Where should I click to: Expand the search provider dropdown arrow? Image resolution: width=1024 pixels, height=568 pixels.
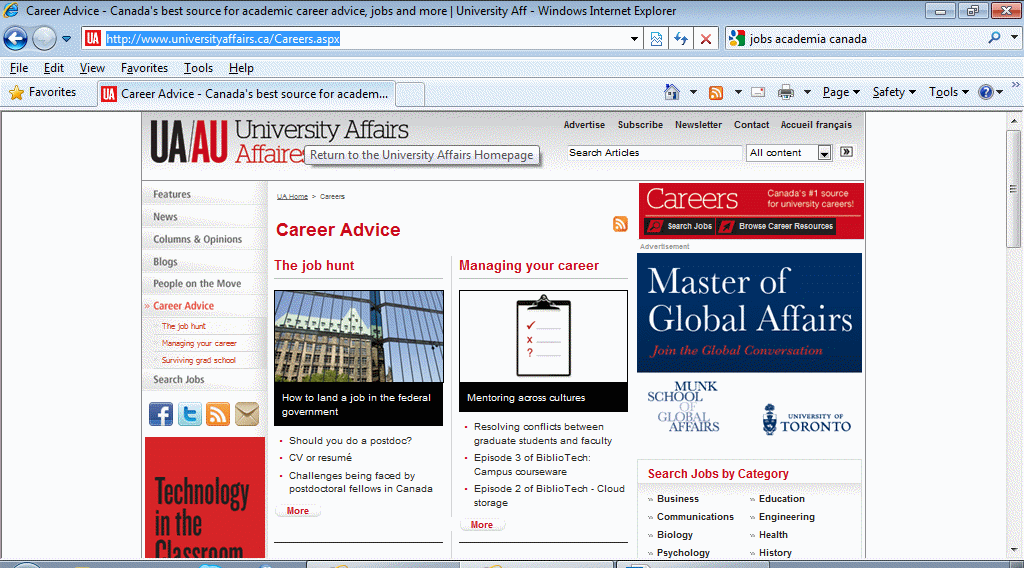tap(1014, 38)
